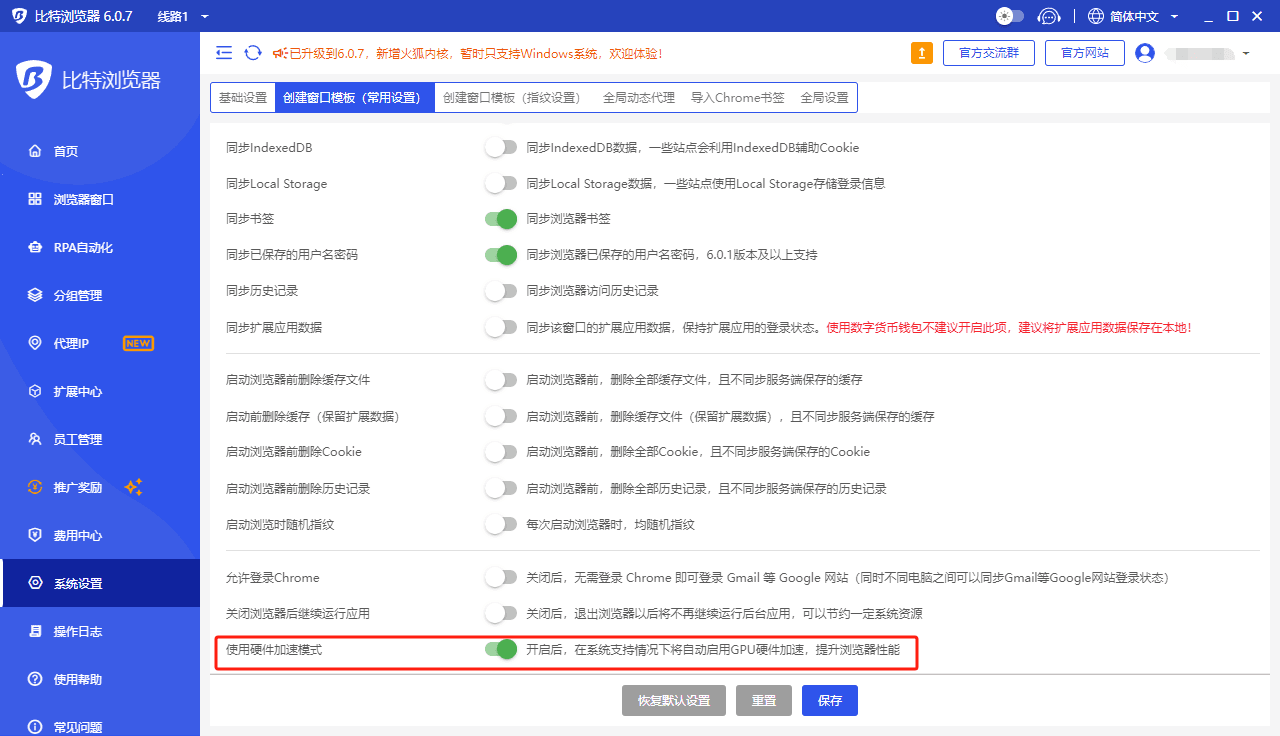1280x736 pixels.
Task: Toggle the 使用硬件加速模式 highlighted switch
Action: pos(501,650)
